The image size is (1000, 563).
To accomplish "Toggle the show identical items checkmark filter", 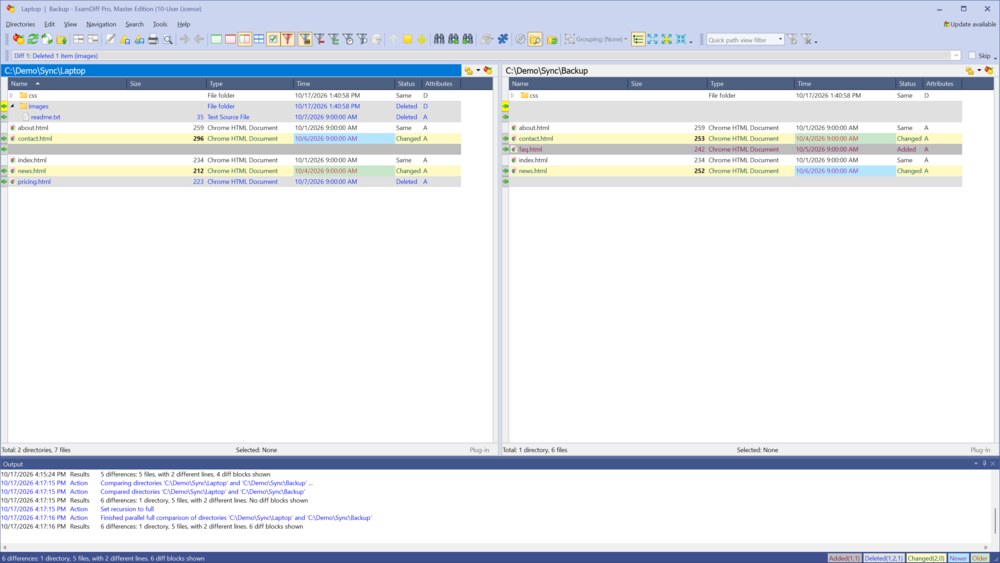I will pos(273,40).
